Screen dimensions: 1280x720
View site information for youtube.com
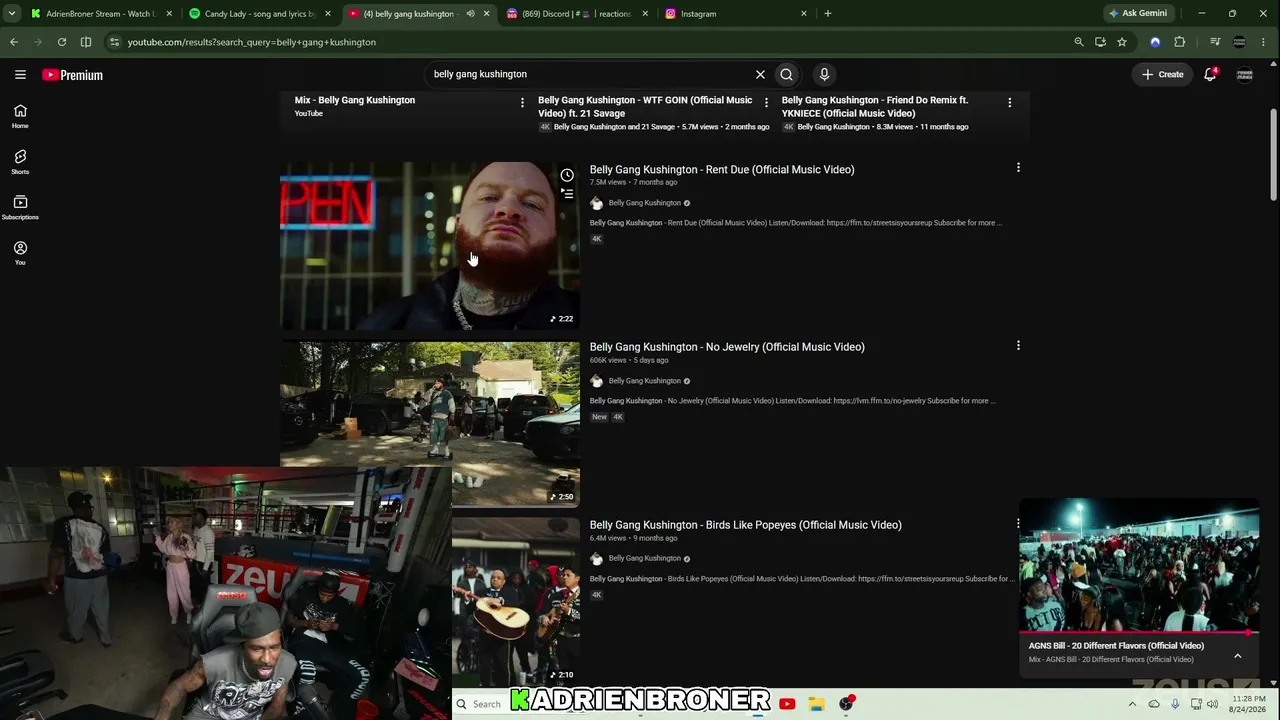pyautogui.click(x=114, y=42)
